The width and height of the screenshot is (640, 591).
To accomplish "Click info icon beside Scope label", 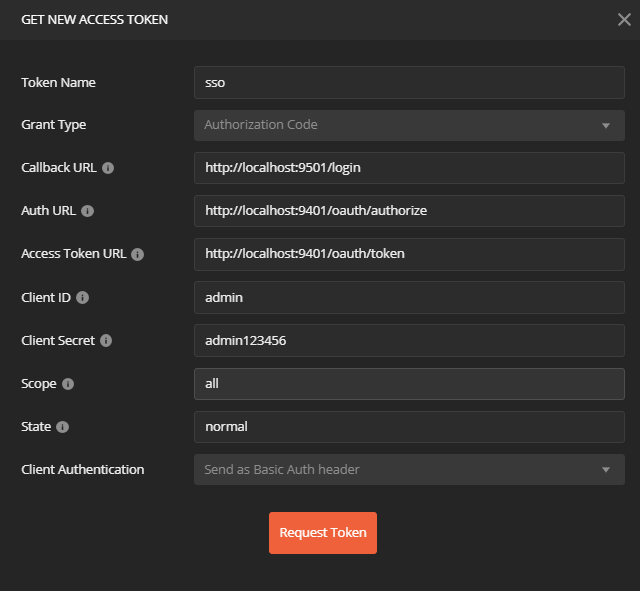I will coord(68,383).
